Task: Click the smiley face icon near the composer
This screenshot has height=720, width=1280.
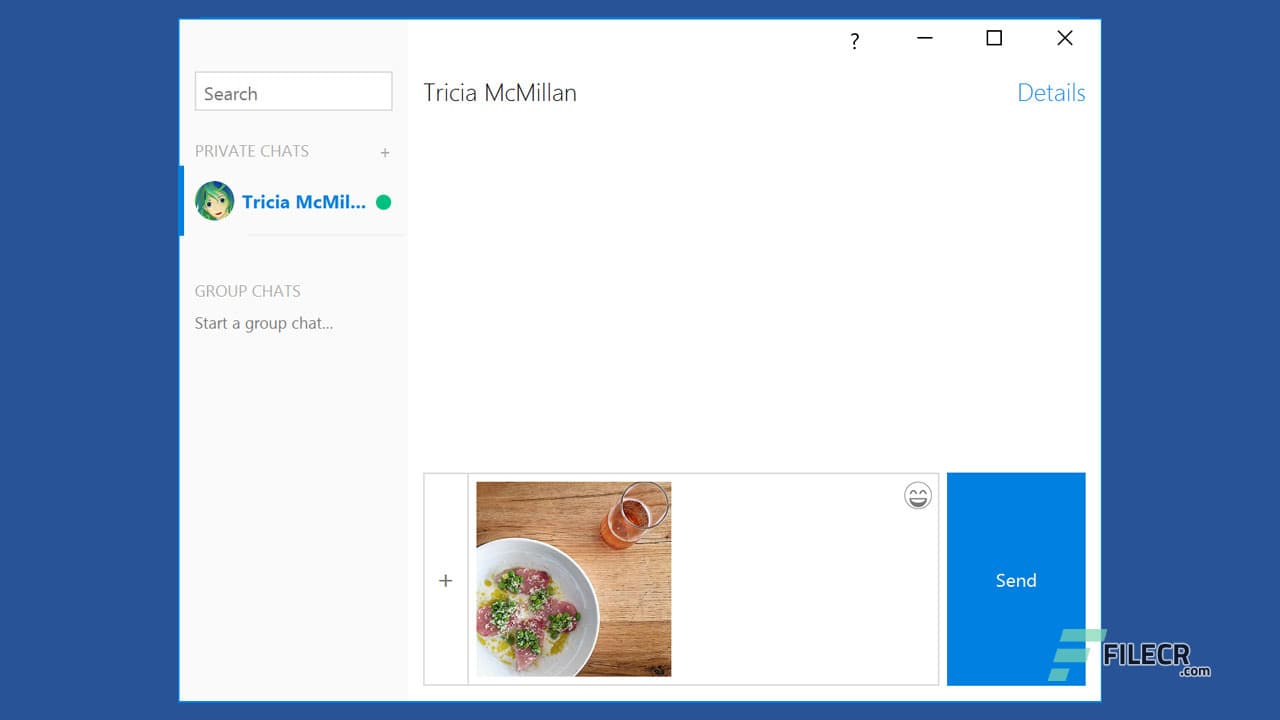Action: 917,495
